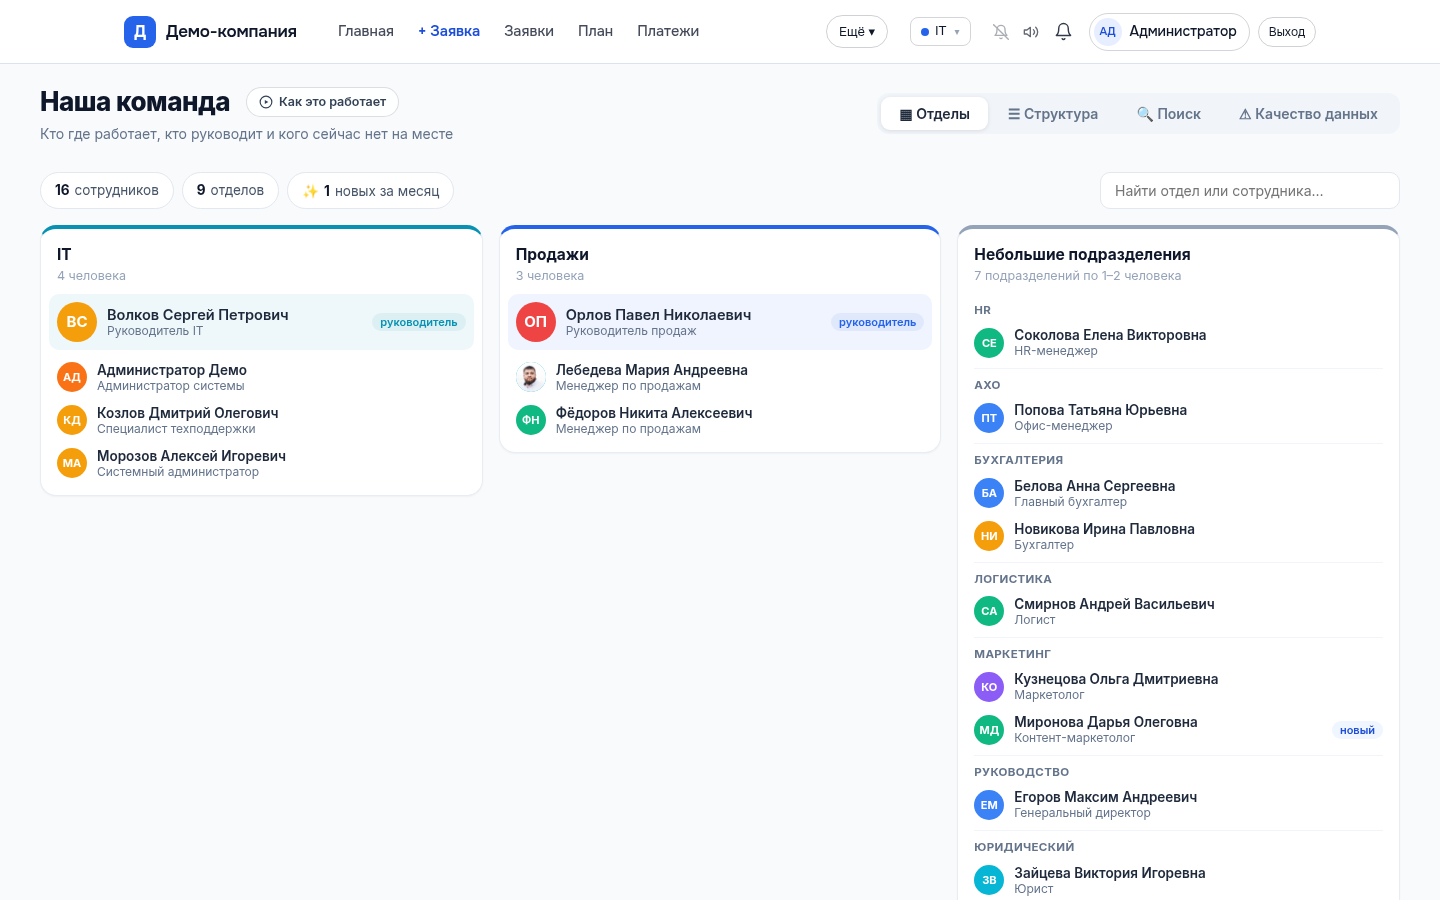Switch to the Структура tab
This screenshot has height=900, width=1440.
tap(1053, 114)
